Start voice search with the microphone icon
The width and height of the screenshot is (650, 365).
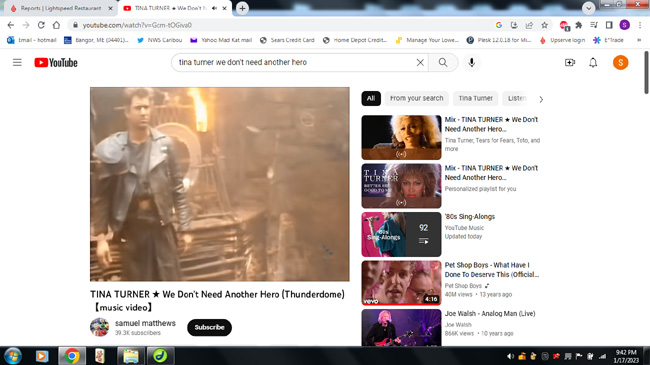472,63
